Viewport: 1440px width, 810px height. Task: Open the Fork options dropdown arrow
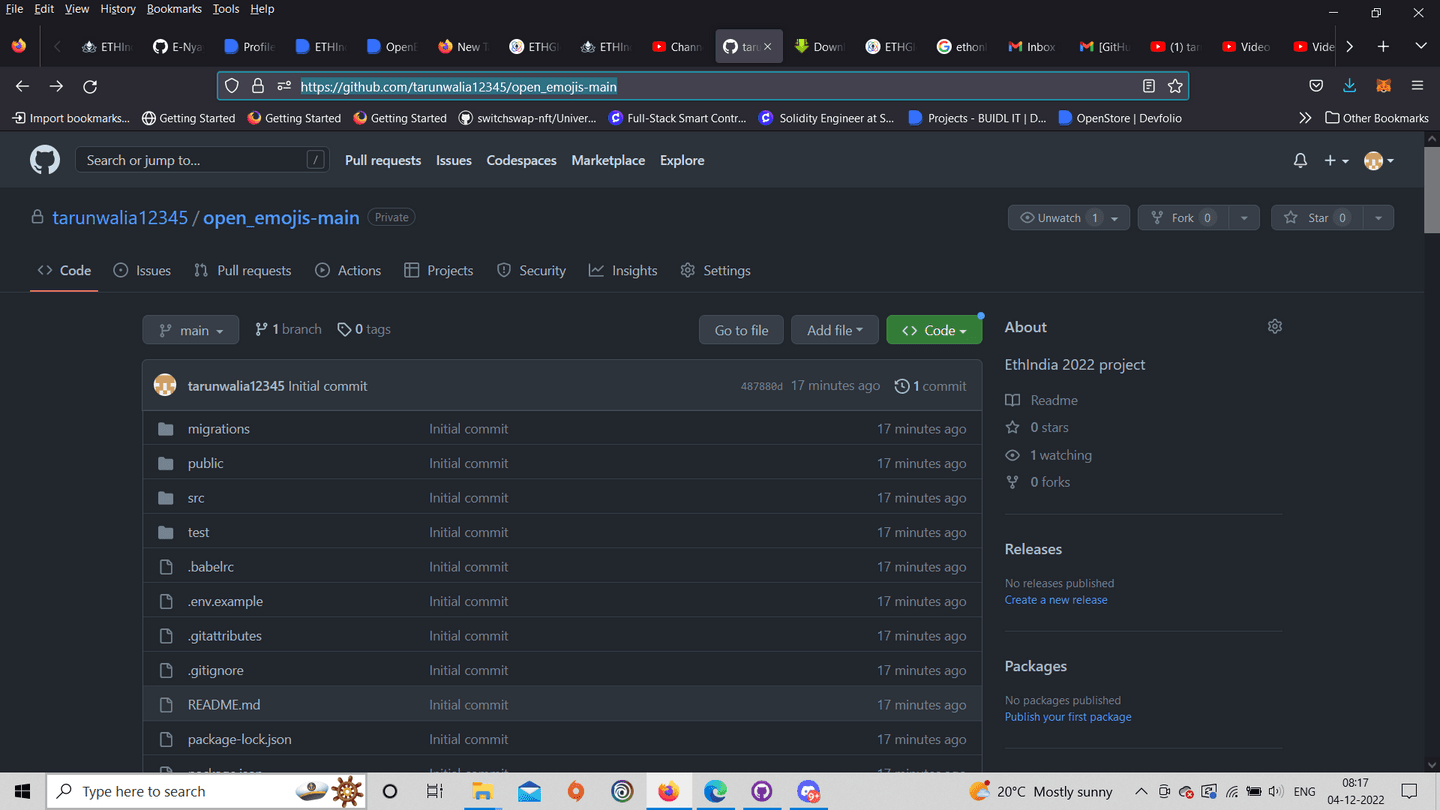point(1243,218)
